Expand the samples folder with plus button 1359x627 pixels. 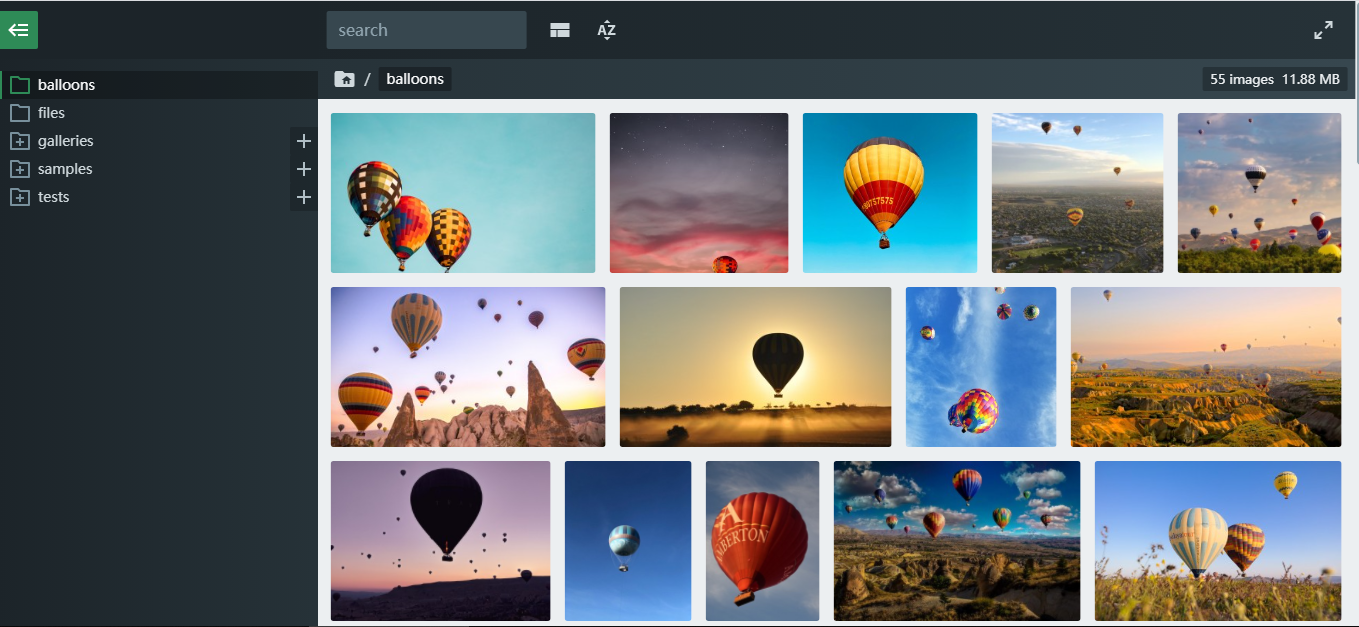[304, 169]
